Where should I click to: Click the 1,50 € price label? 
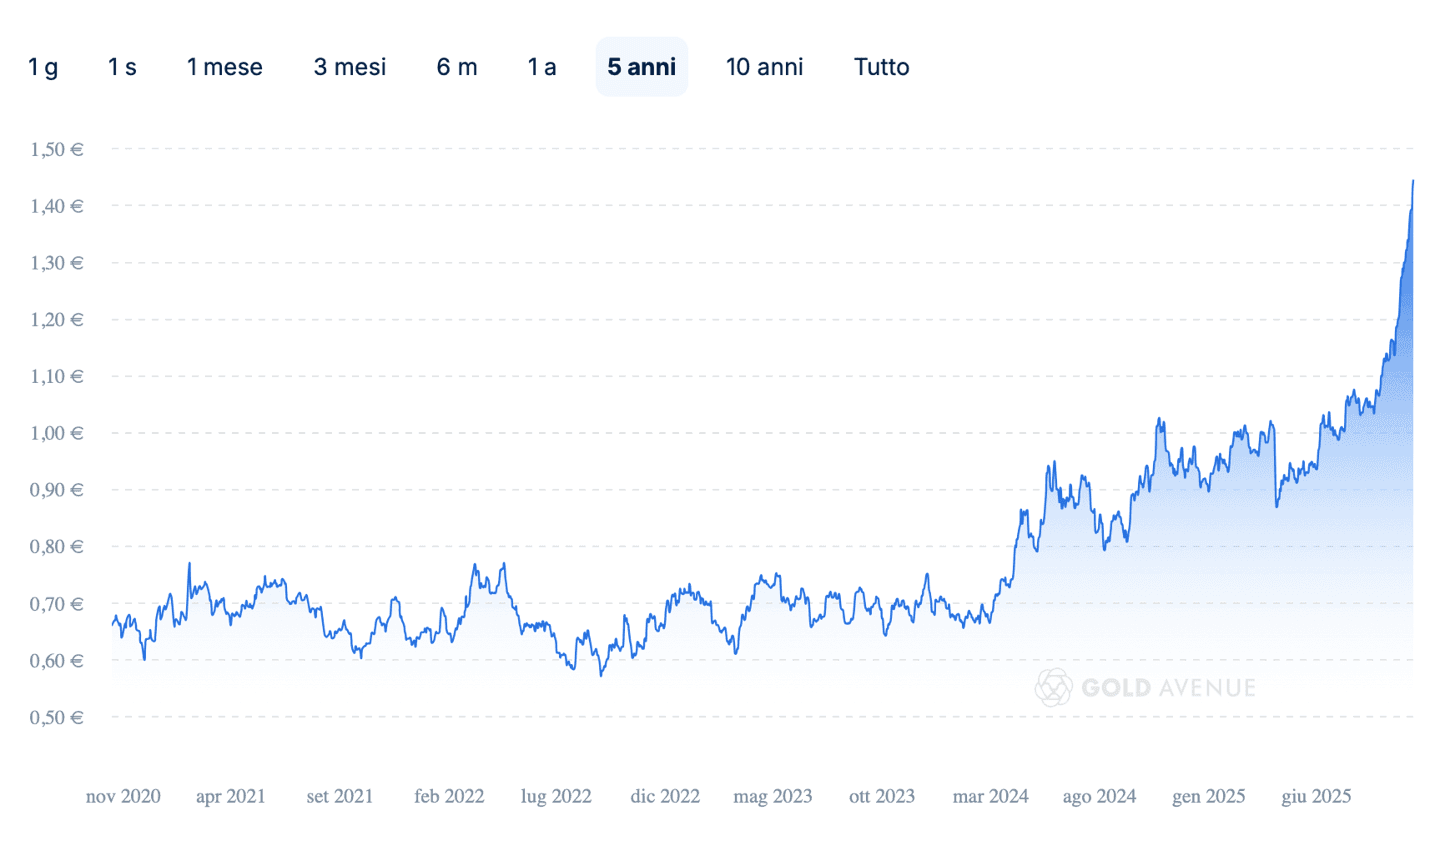coord(57,150)
